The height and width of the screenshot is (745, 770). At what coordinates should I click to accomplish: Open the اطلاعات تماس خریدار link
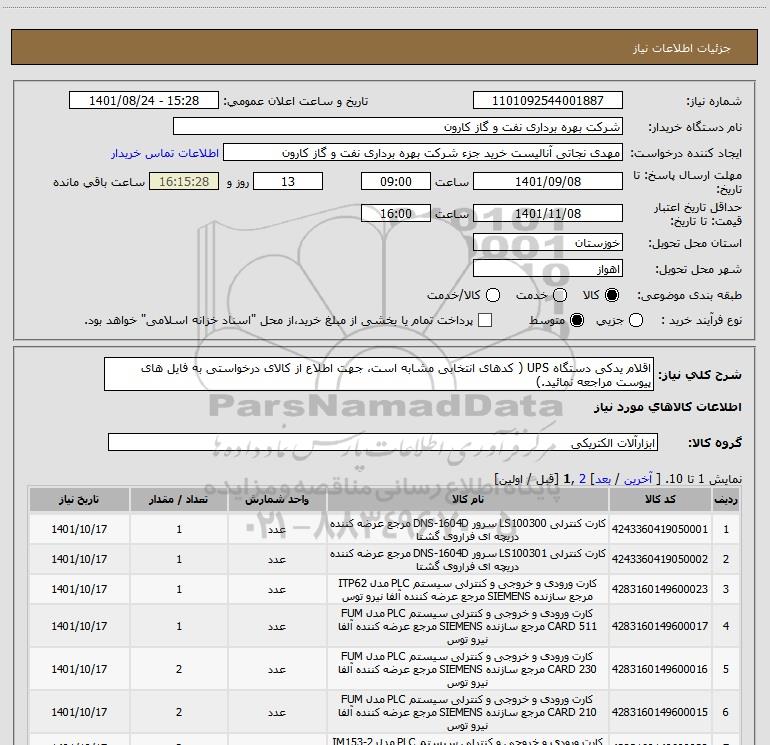[165, 153]
